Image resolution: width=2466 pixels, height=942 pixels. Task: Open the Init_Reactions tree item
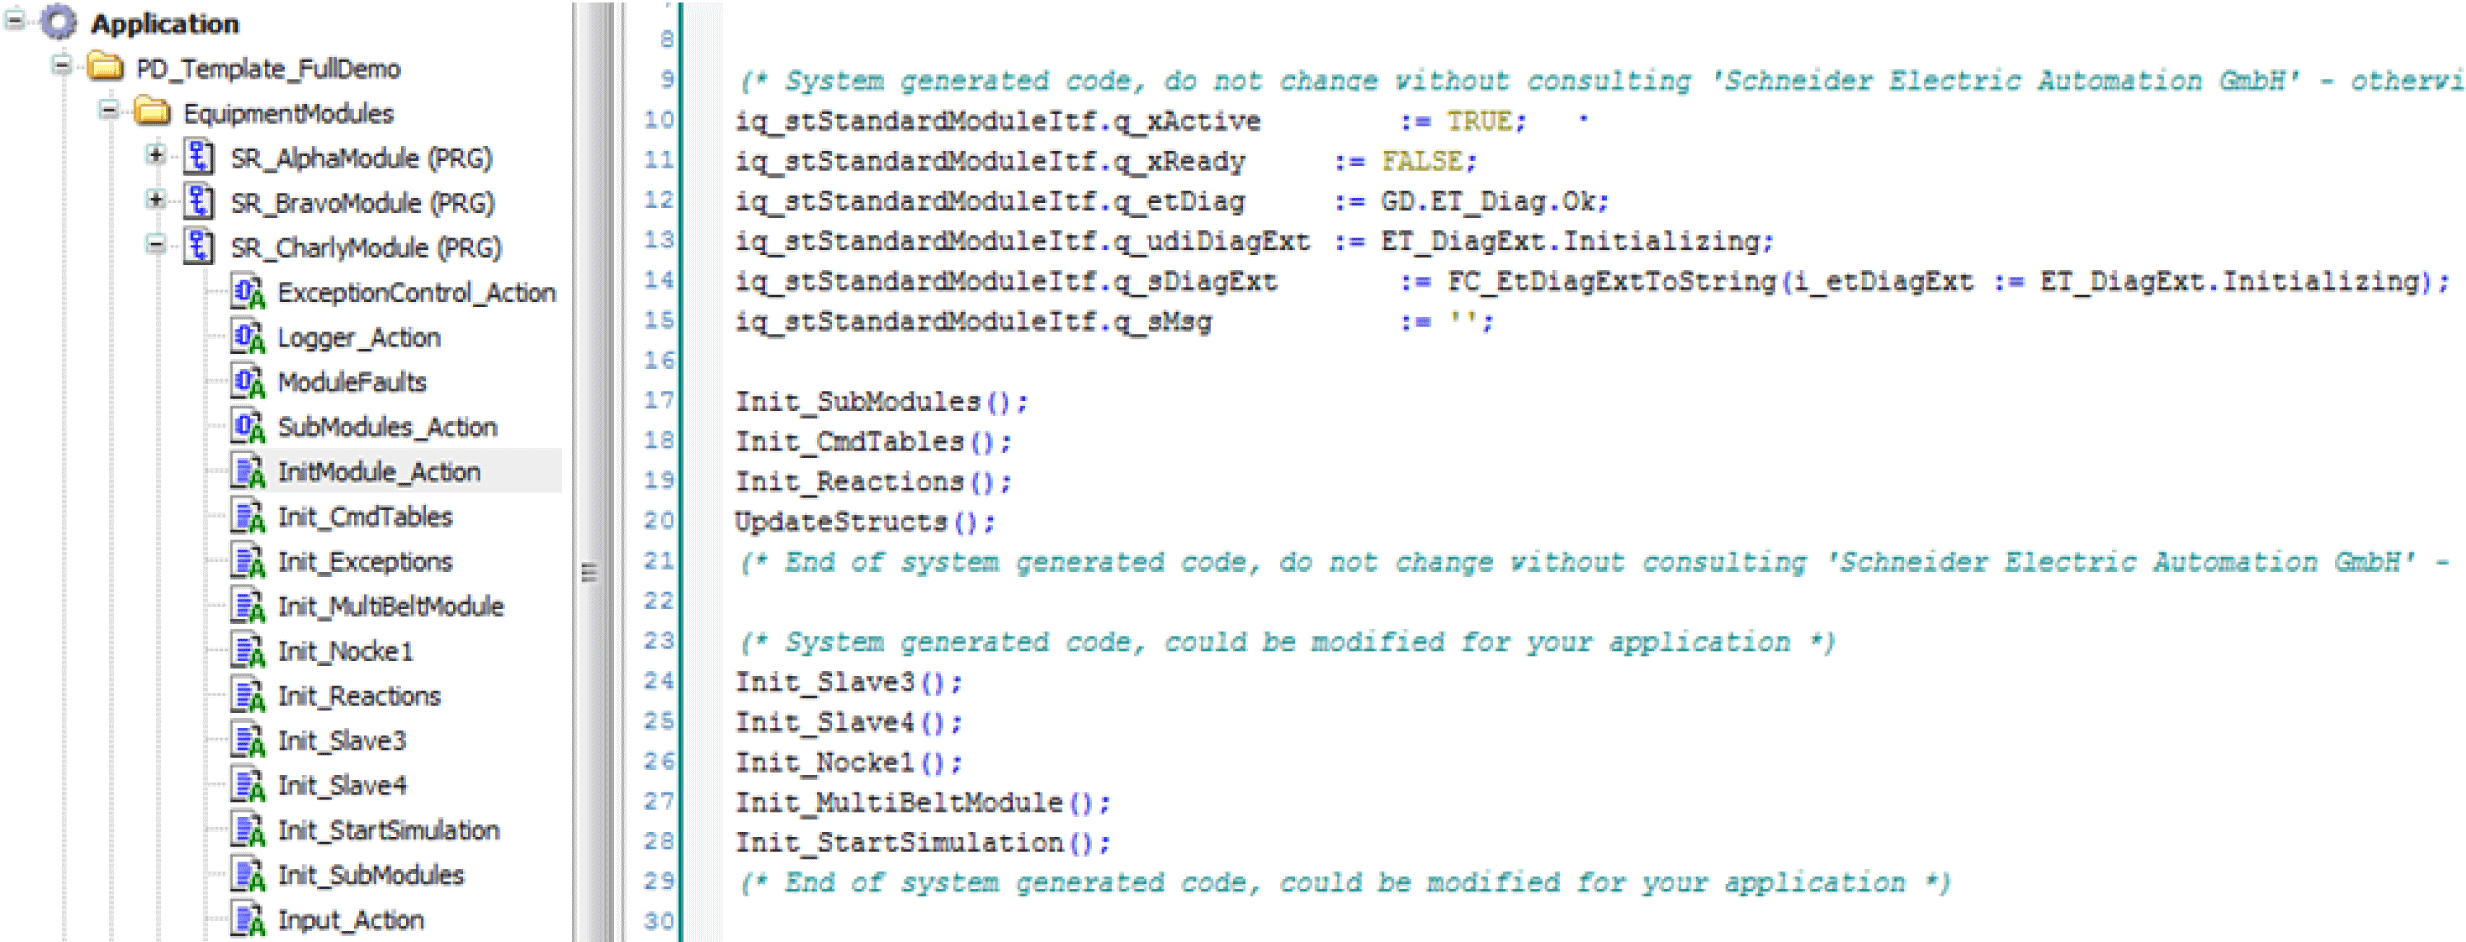[x=358, y=696]
